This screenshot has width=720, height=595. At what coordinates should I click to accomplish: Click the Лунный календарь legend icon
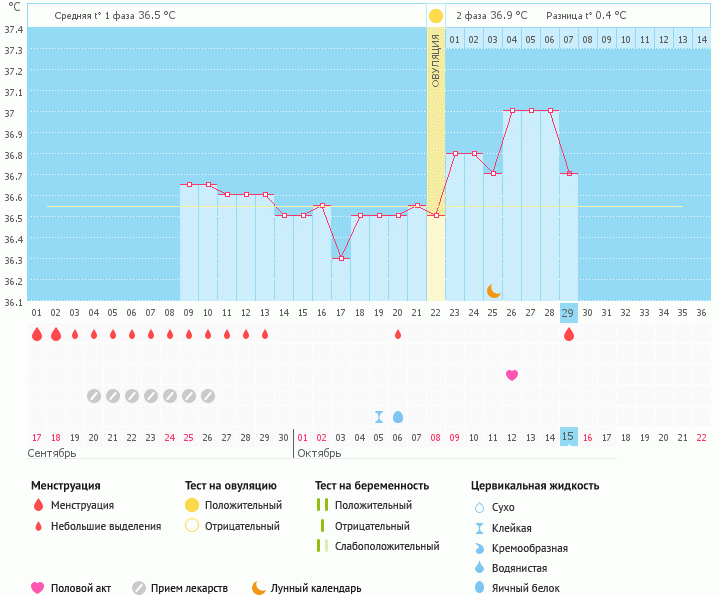tap(259, 588)
